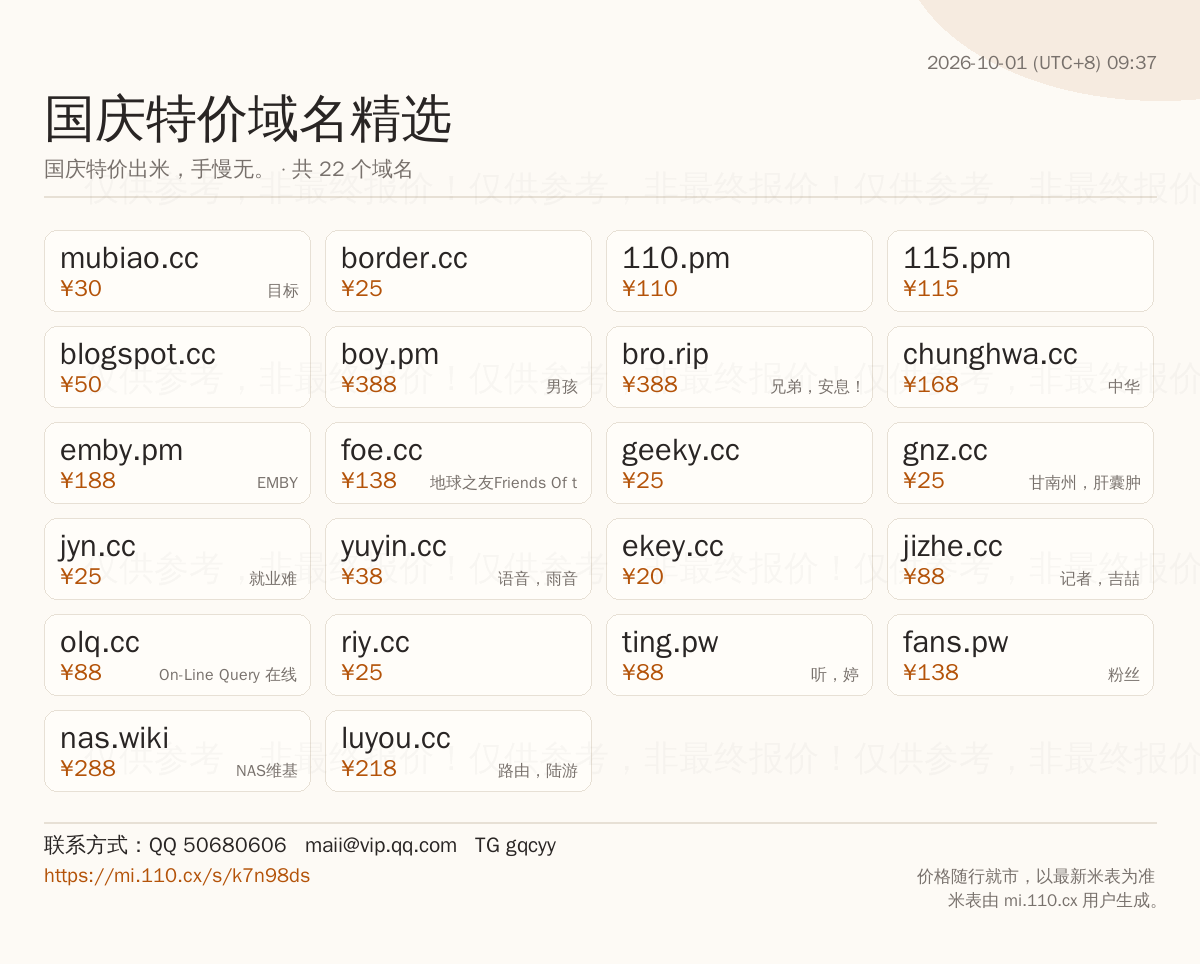Click the 110.pm domain name

(x=676, y=258)
